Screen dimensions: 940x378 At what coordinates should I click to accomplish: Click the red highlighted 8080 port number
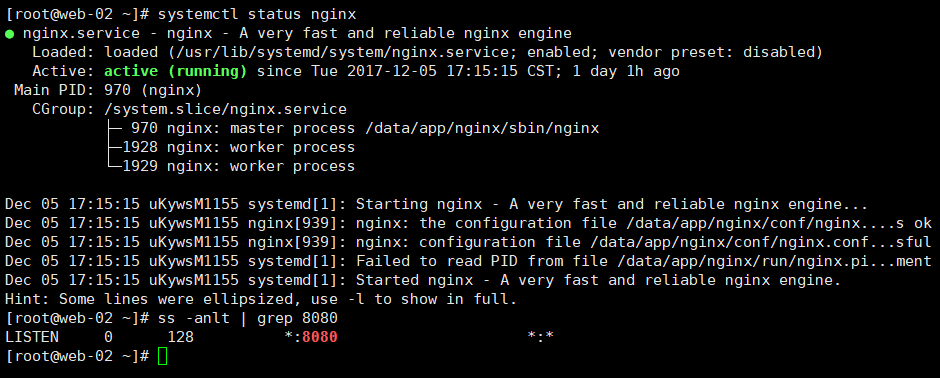(320, 337)
